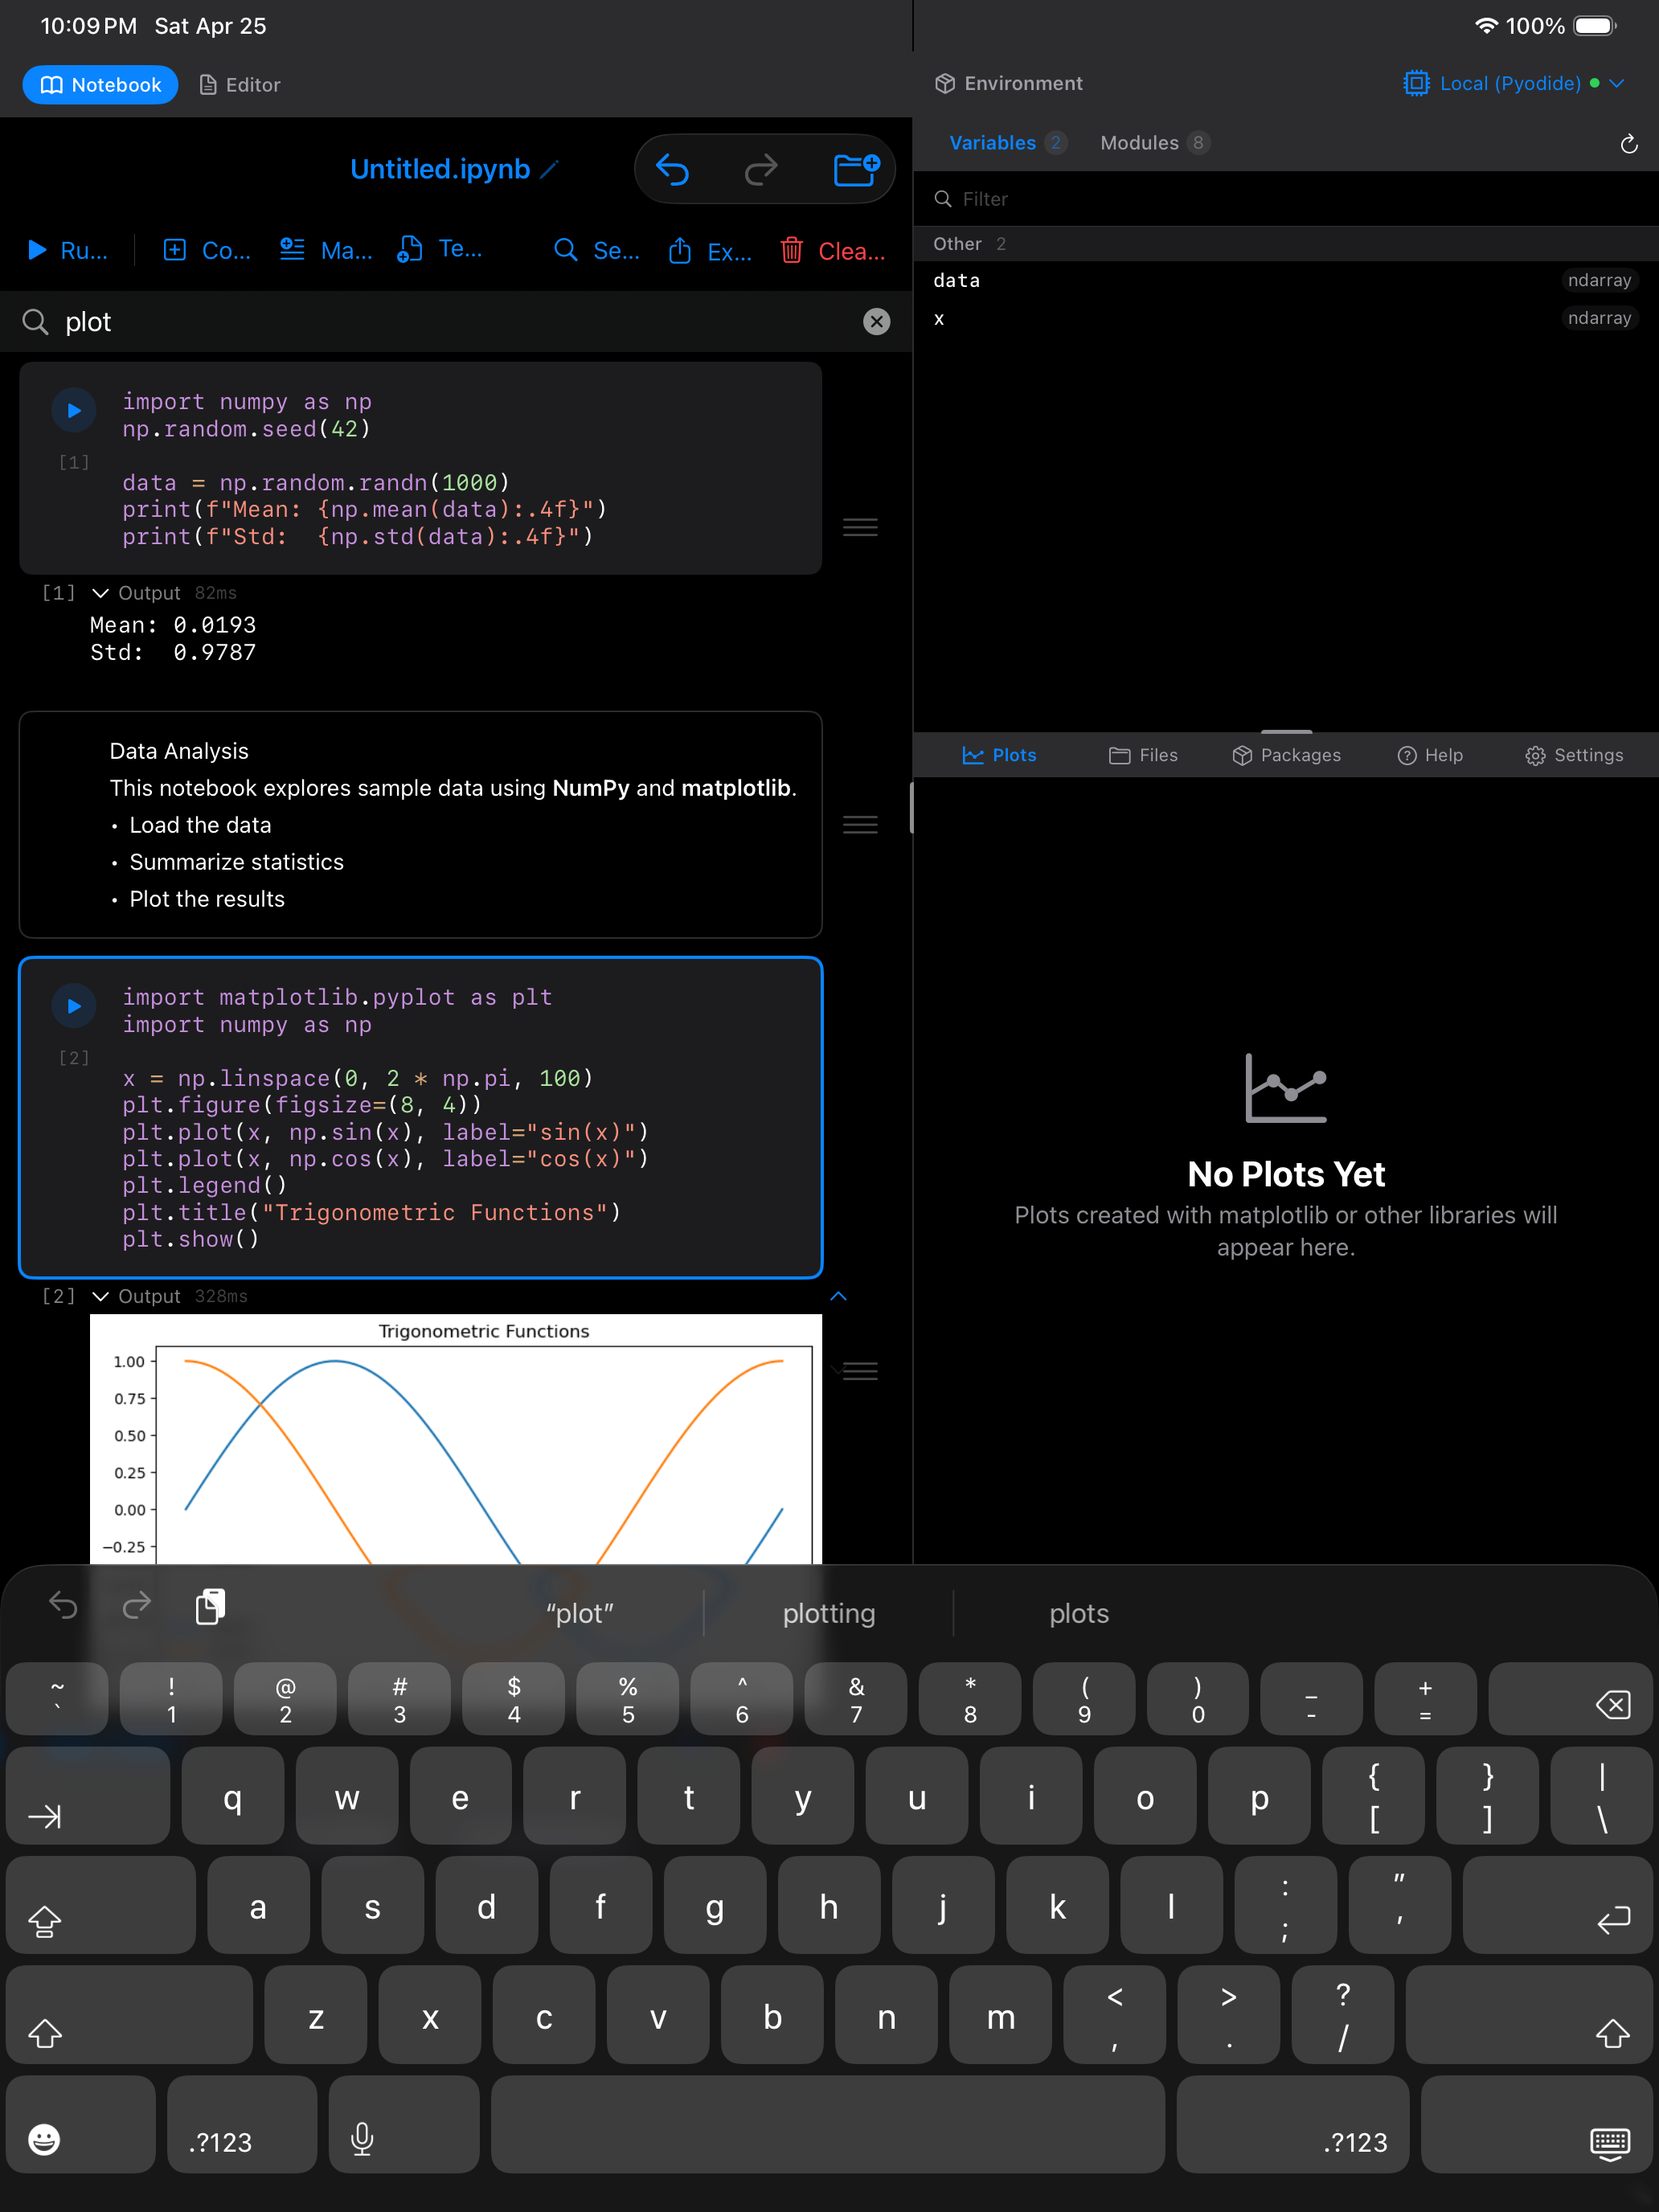This screenshot has width=1659, height=2212.
Task: Inspect the x ndarray variable
Action: [x=1286, y=319]
